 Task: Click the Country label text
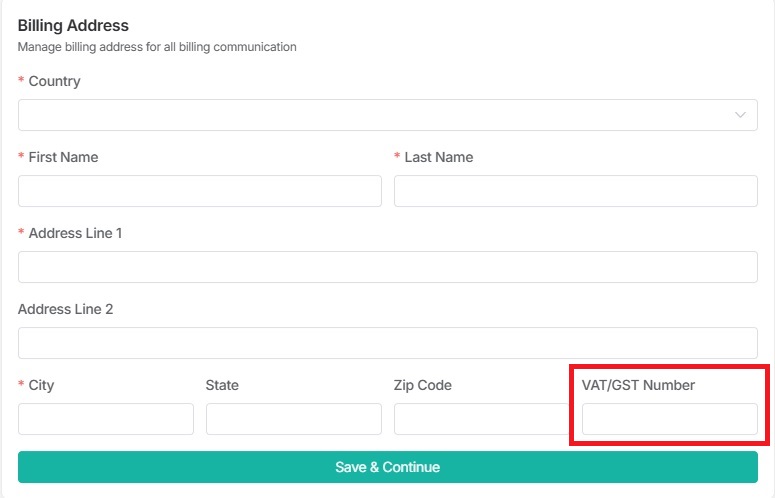(x=54, y=81)
